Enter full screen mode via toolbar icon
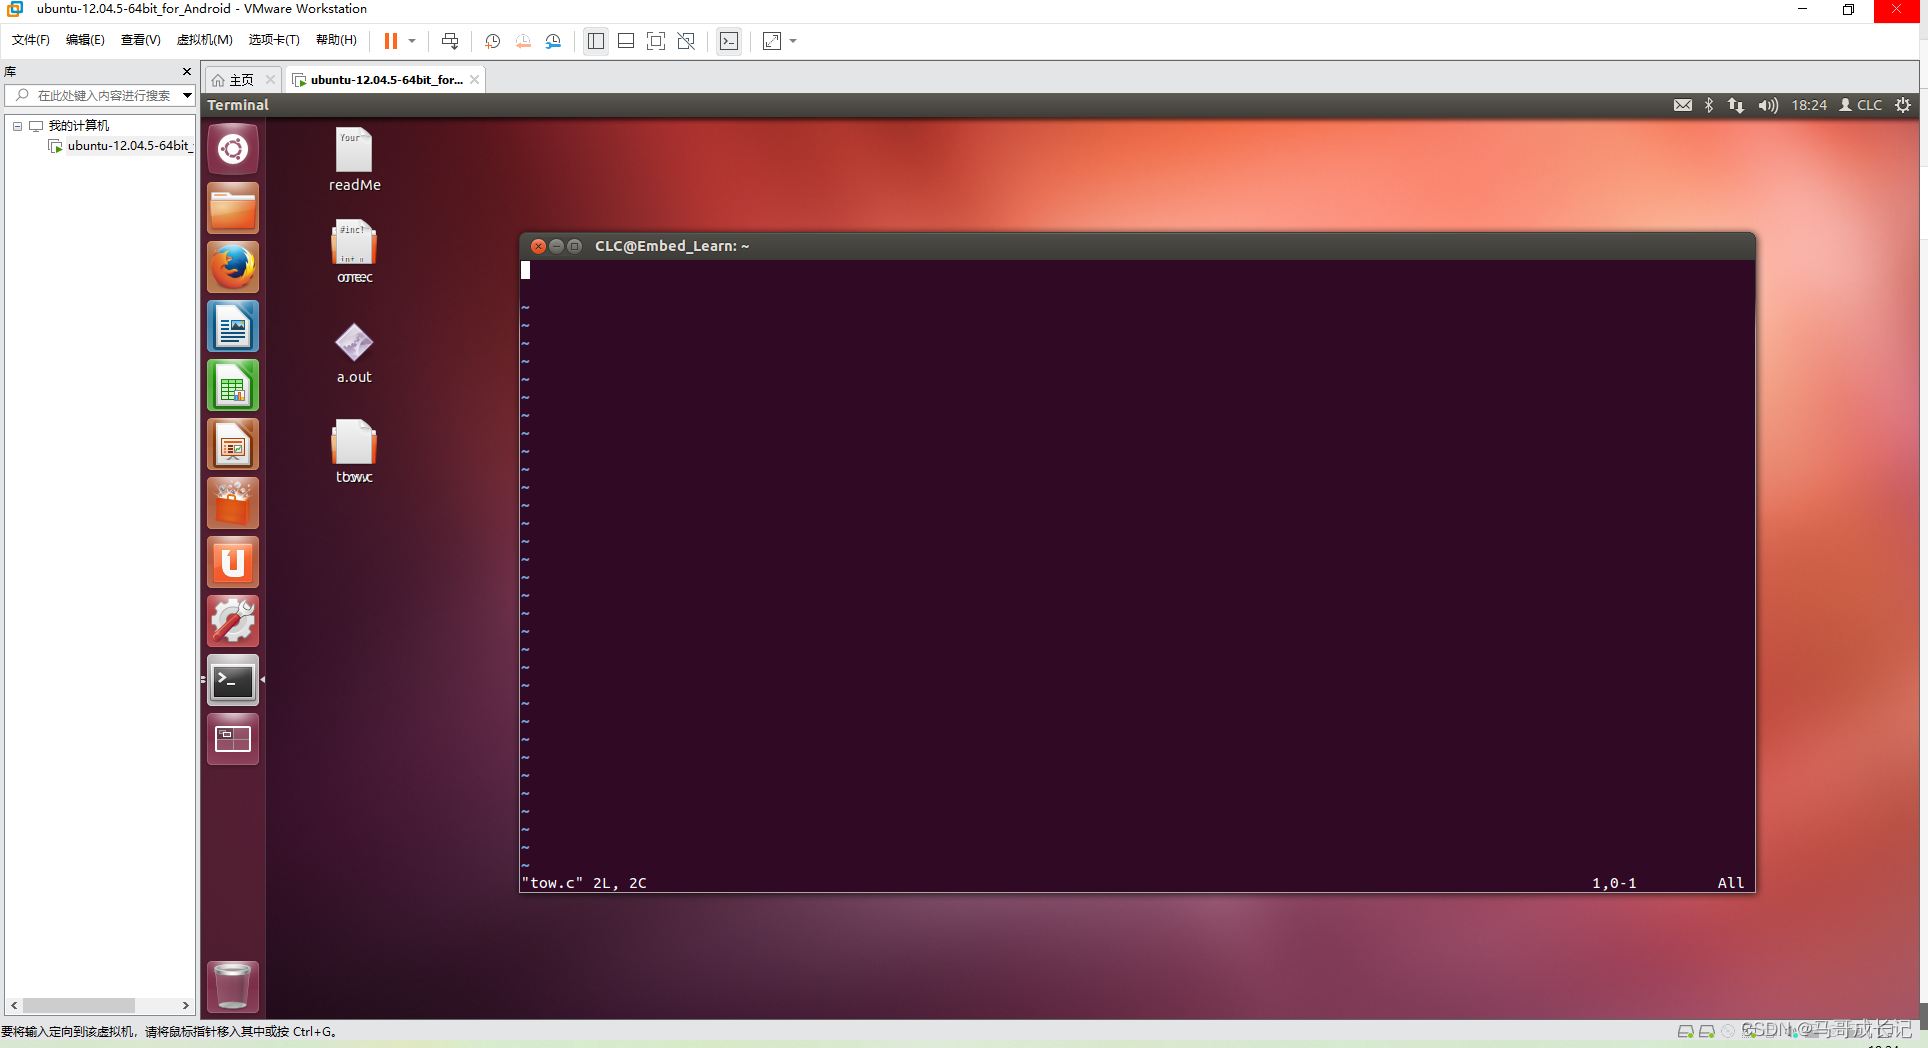This screenshot has width=1928, height=1048. tap(656, 41)
